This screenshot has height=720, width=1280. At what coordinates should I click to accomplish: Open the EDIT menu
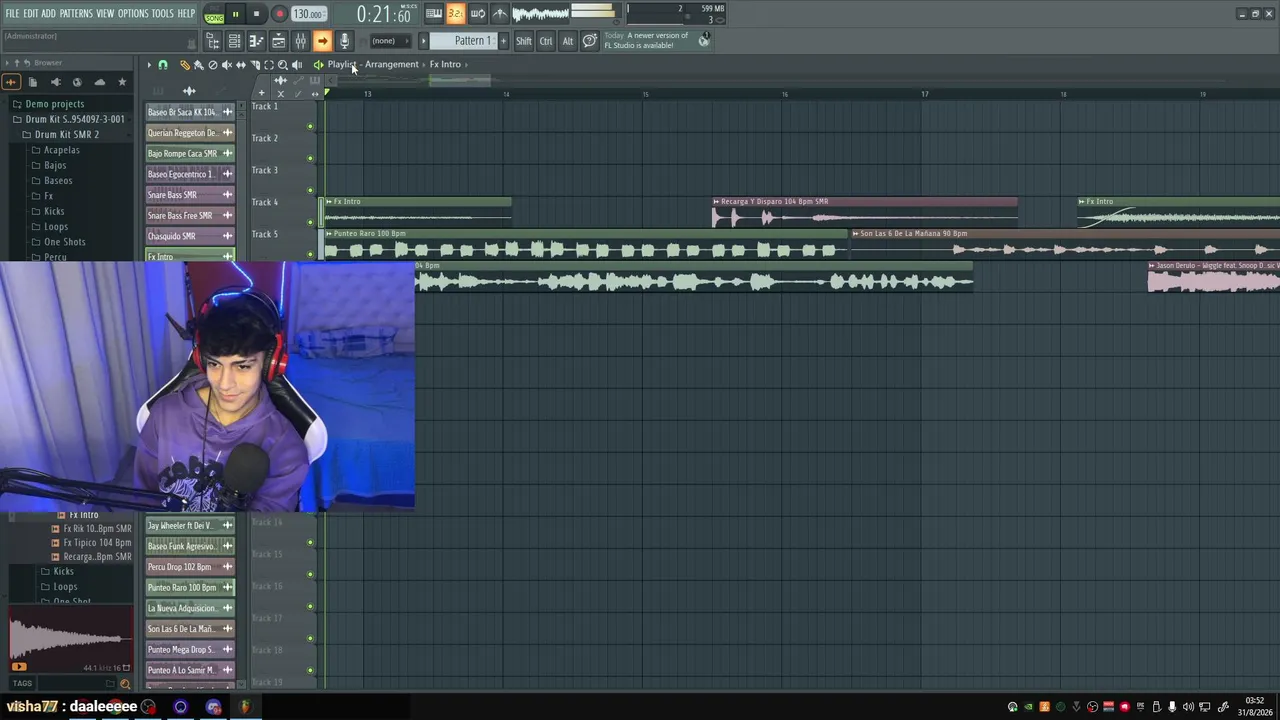[31, 14]
